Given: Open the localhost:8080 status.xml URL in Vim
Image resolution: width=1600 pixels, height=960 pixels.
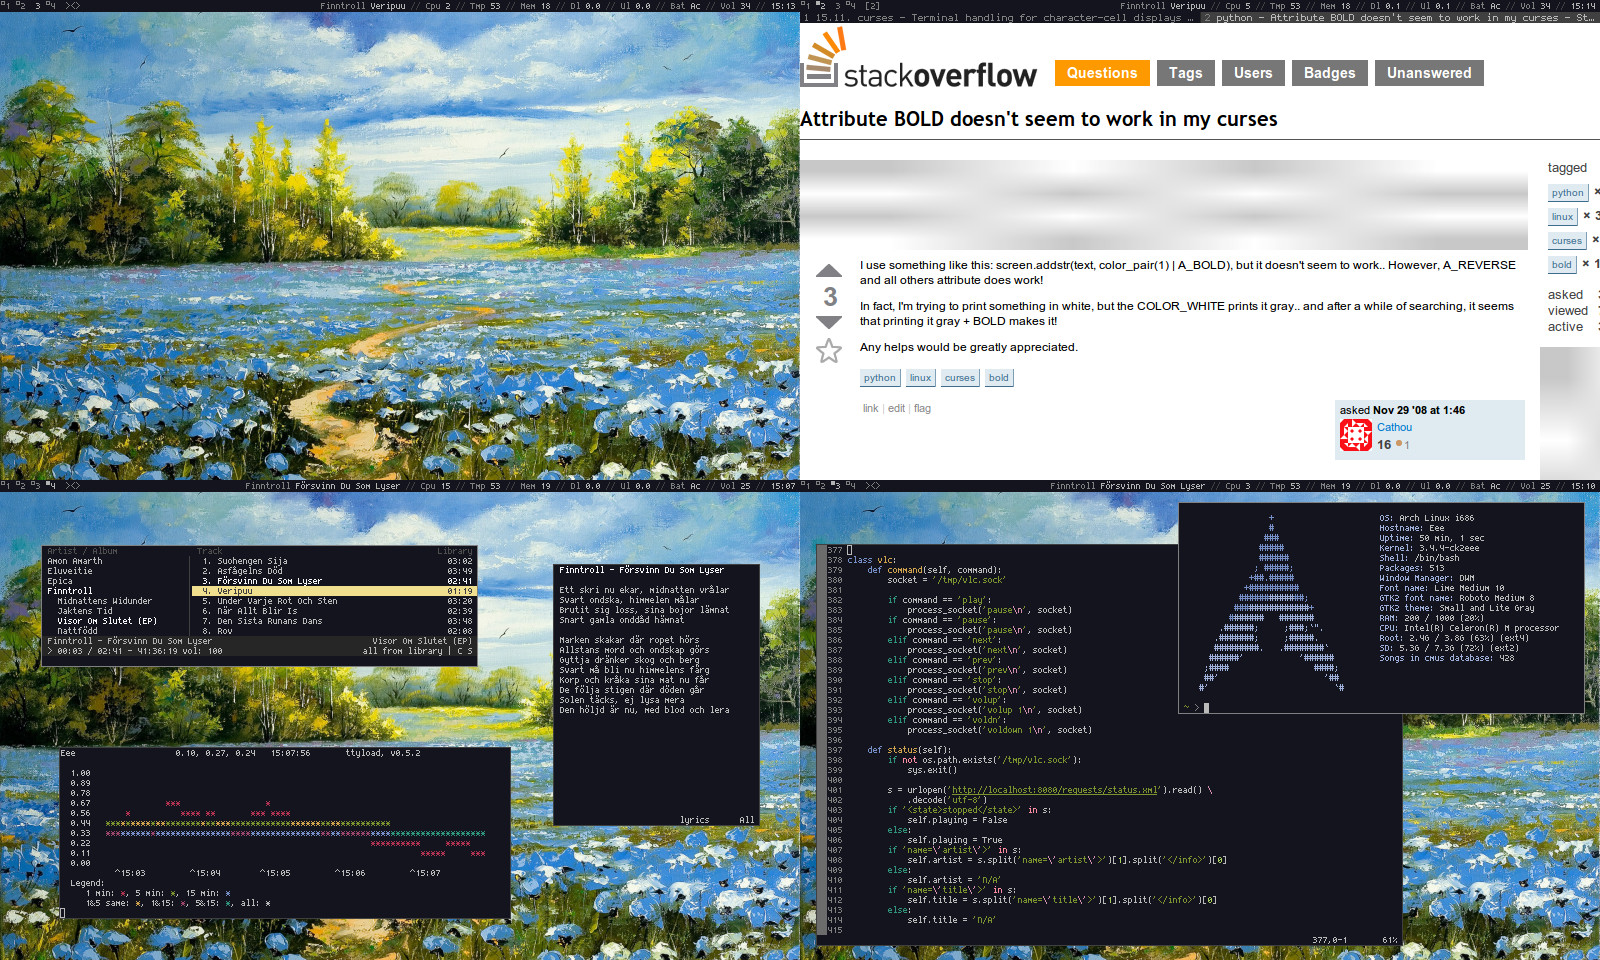Looking at the screenshot, I should pyautogui.click(x=1054, y=790).
